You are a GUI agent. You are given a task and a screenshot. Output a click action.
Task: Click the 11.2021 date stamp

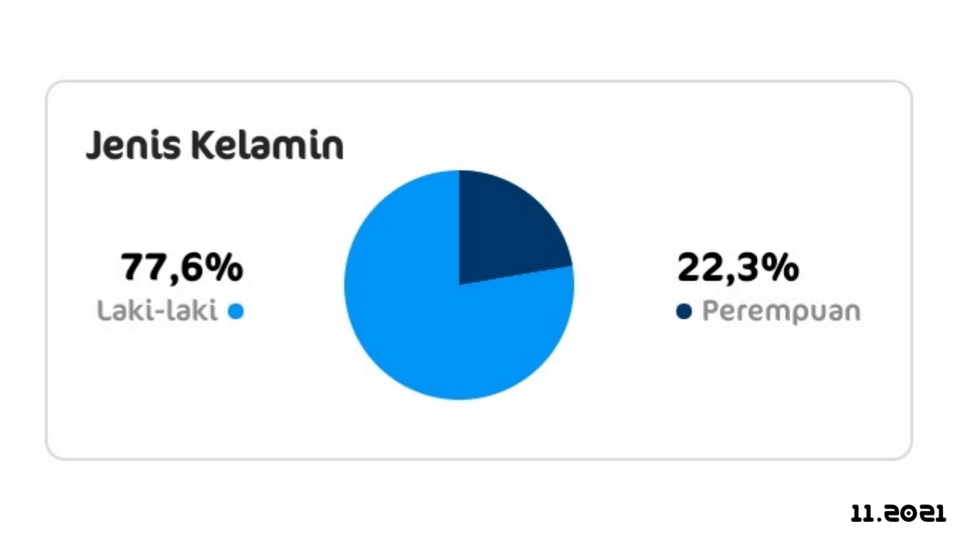tap(898, 513)
